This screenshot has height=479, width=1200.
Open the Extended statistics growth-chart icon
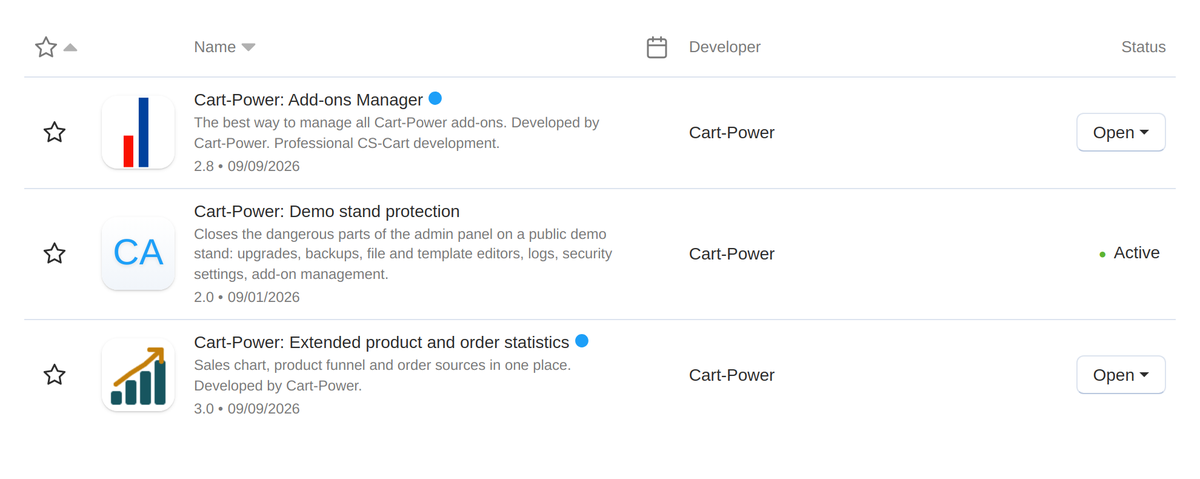pos(138,375)
